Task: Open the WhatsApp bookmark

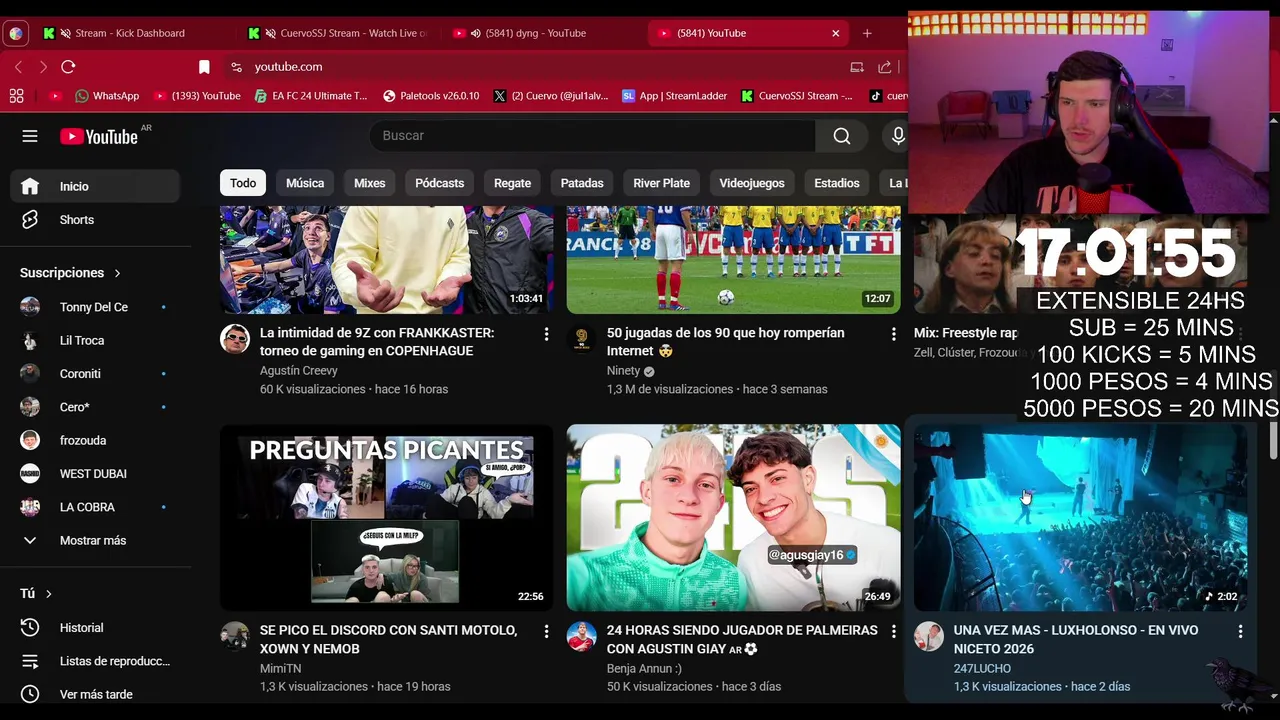Action: [x=107, y=96]
